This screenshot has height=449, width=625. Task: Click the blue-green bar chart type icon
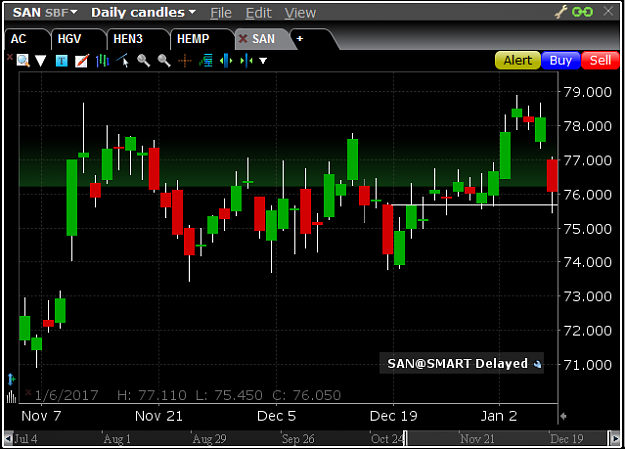(x=102, y=61)
